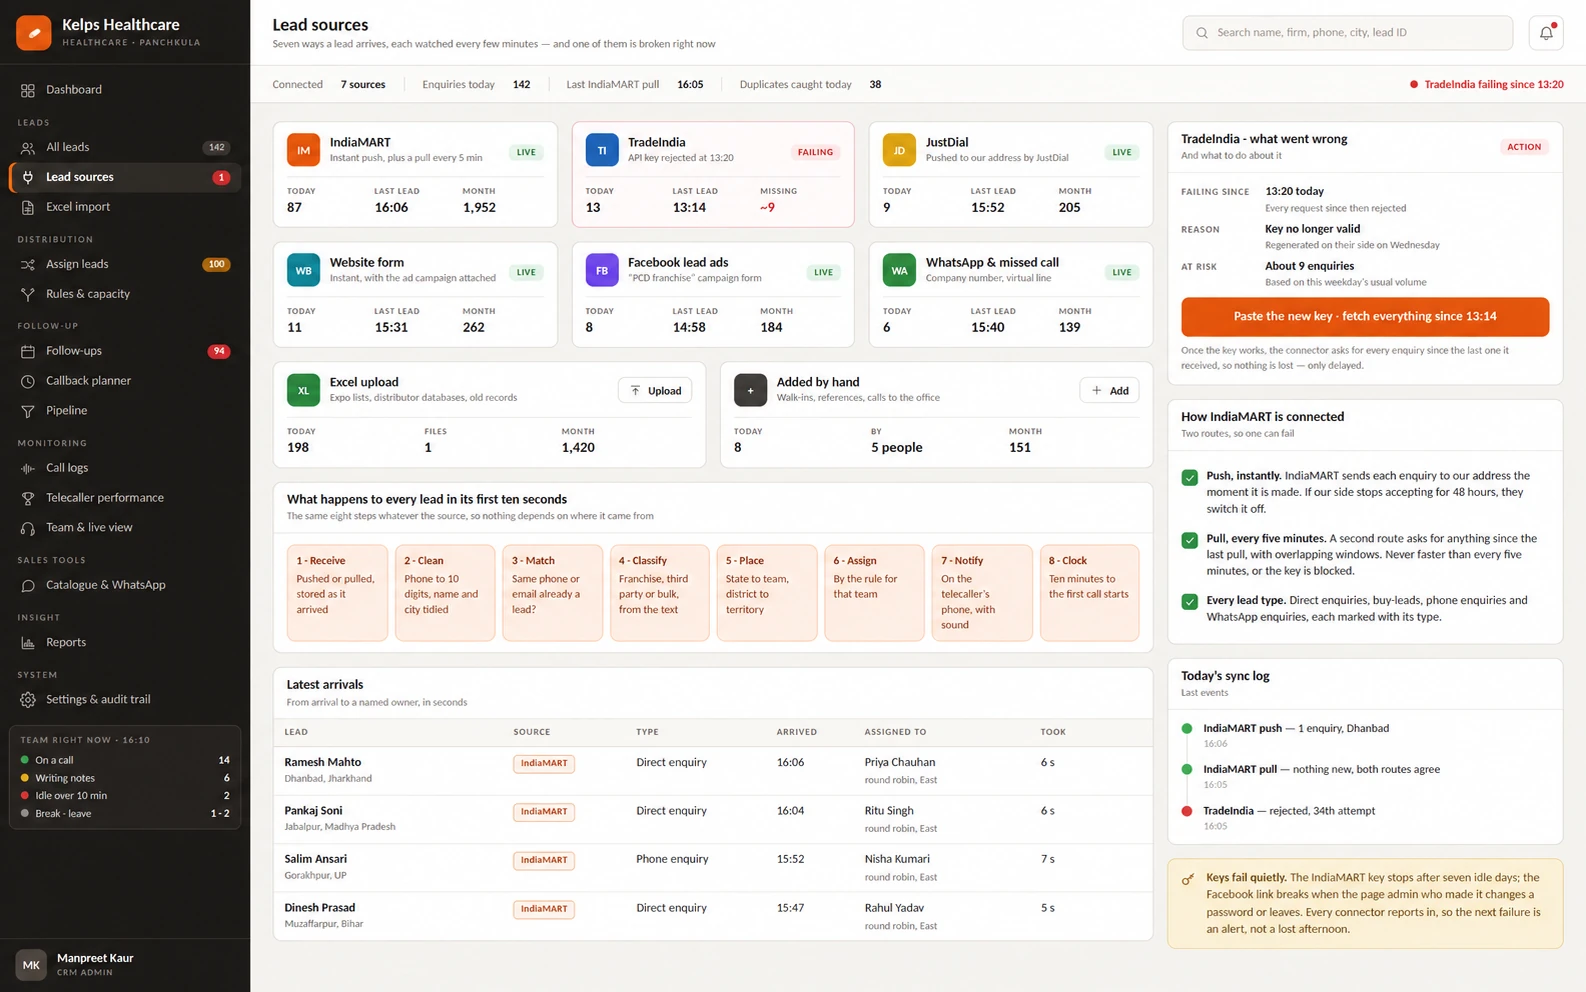
Task: Click the MK user avatar
Action: coord(31,965)
